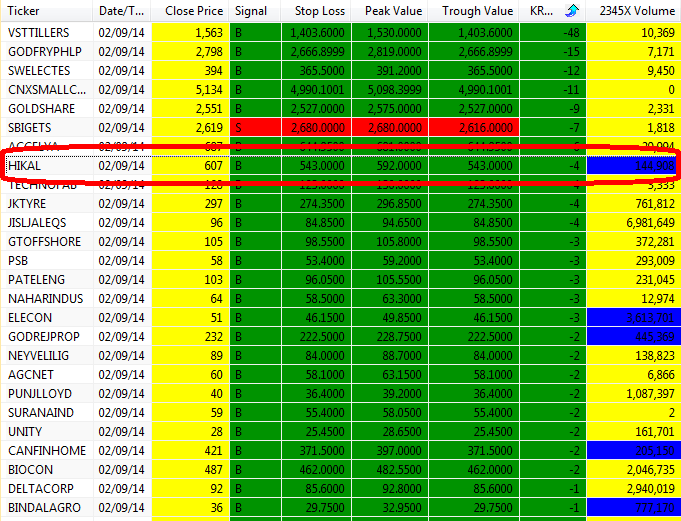Click the PUNJLLOYD volume 1,087,397

click(651, 394)
